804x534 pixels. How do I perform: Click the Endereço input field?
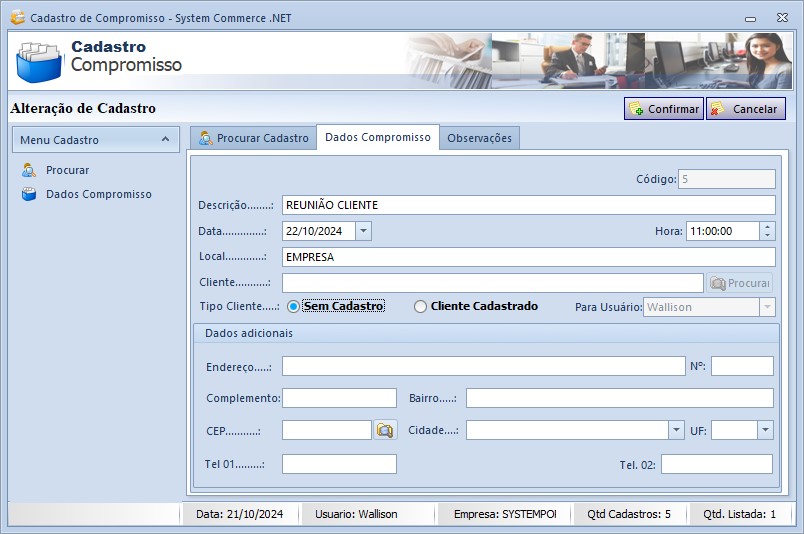483,366
